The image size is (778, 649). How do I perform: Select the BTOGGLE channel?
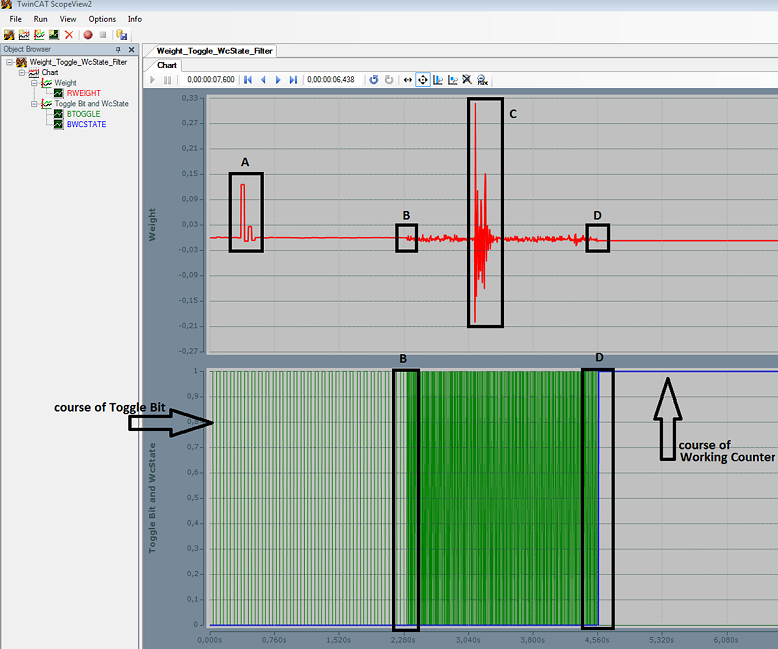click(83, 114)
